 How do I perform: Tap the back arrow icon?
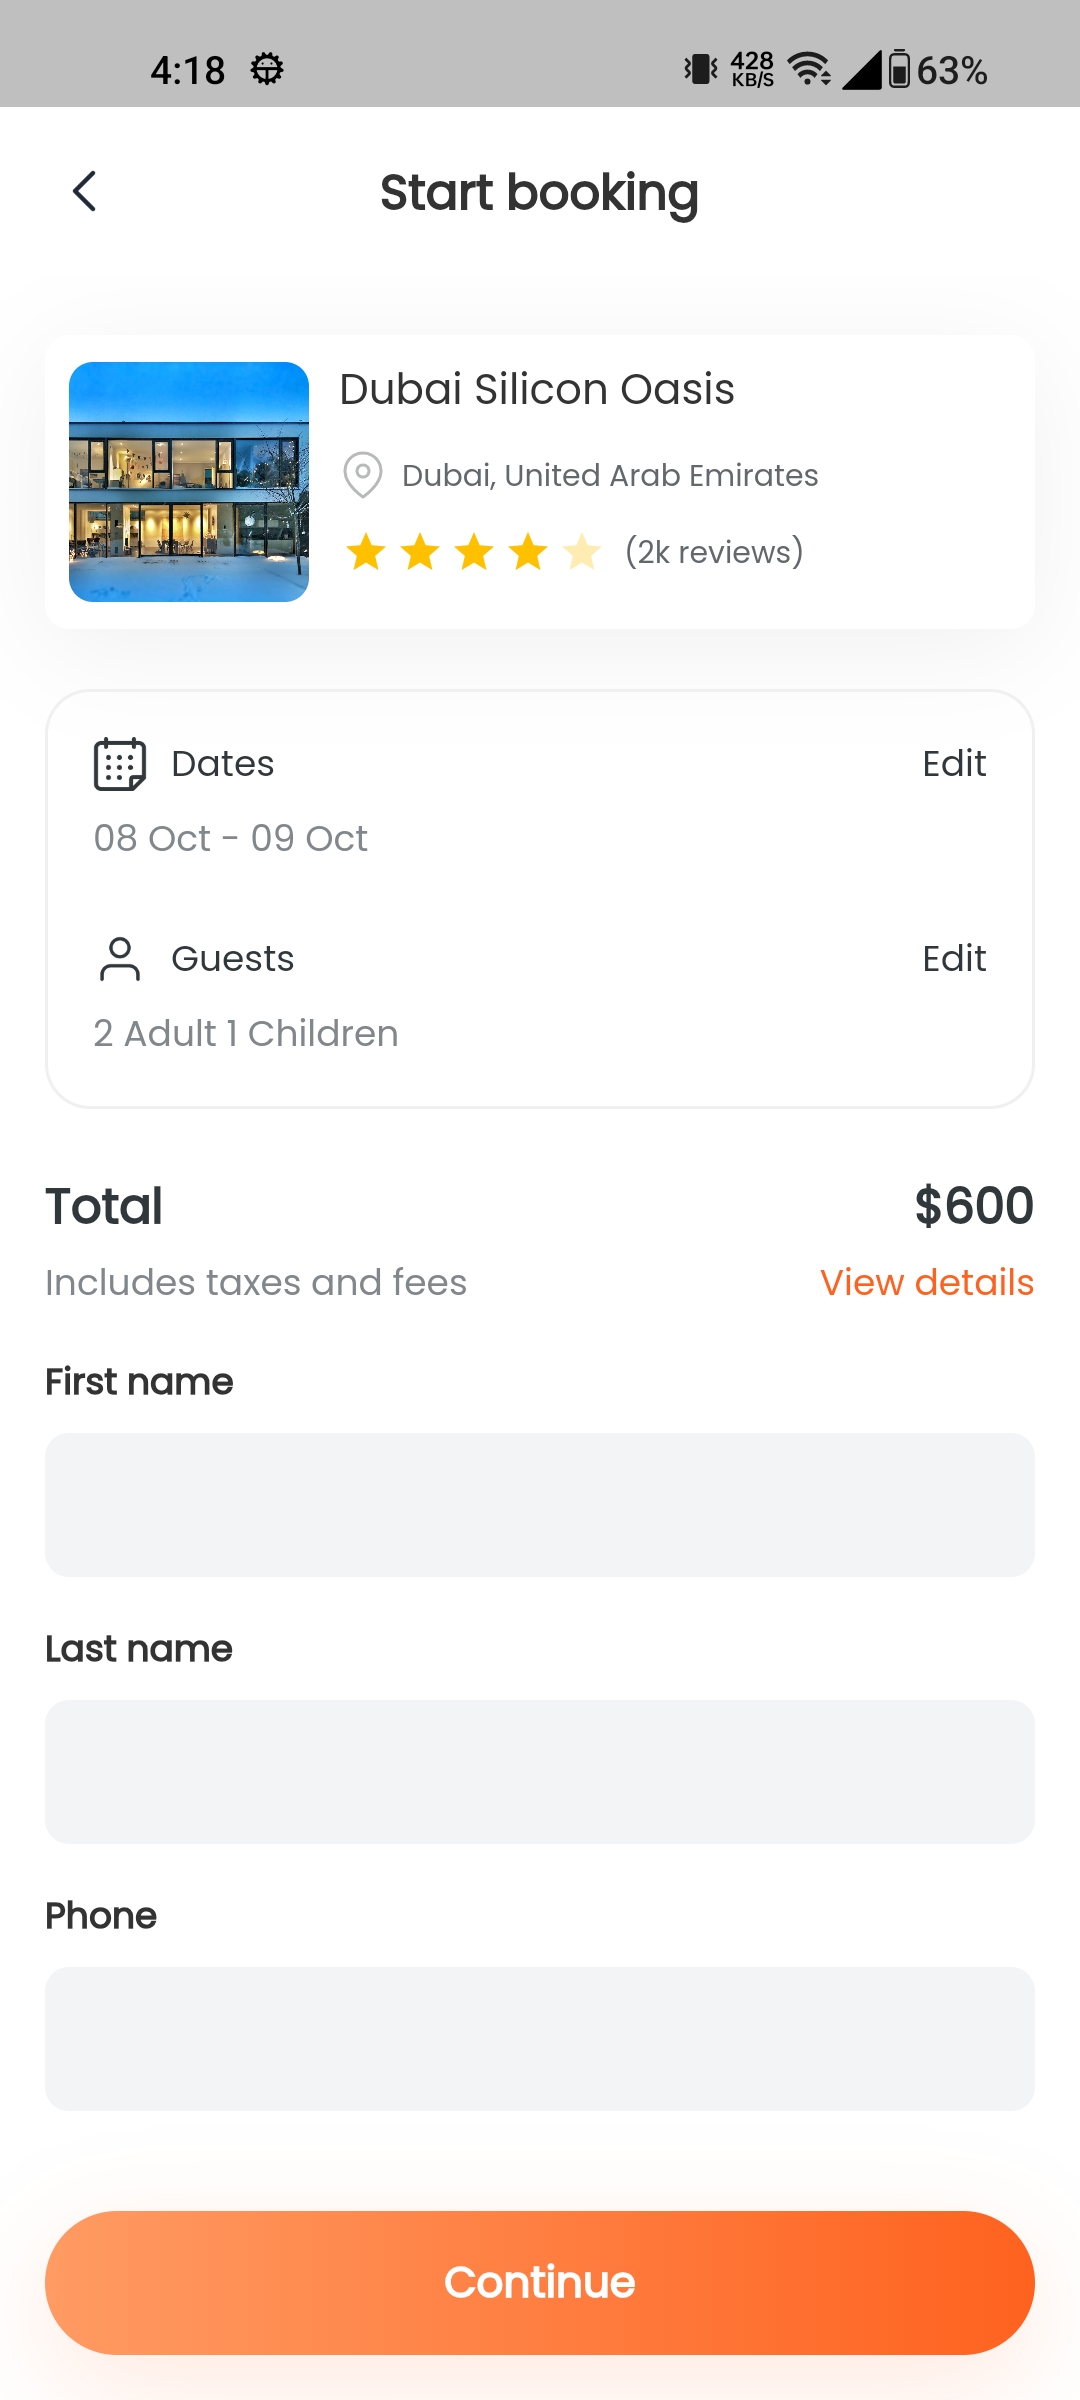(85, 191)
